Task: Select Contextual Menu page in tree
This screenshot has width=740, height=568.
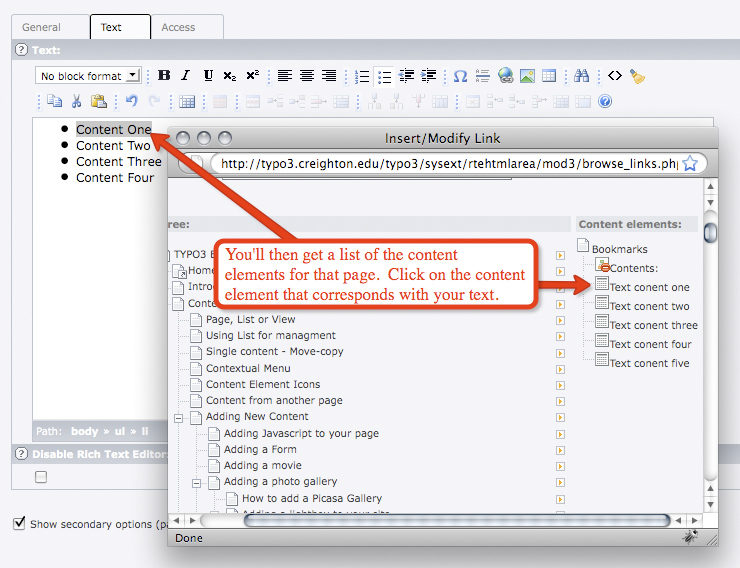Action: coord(248,368)
